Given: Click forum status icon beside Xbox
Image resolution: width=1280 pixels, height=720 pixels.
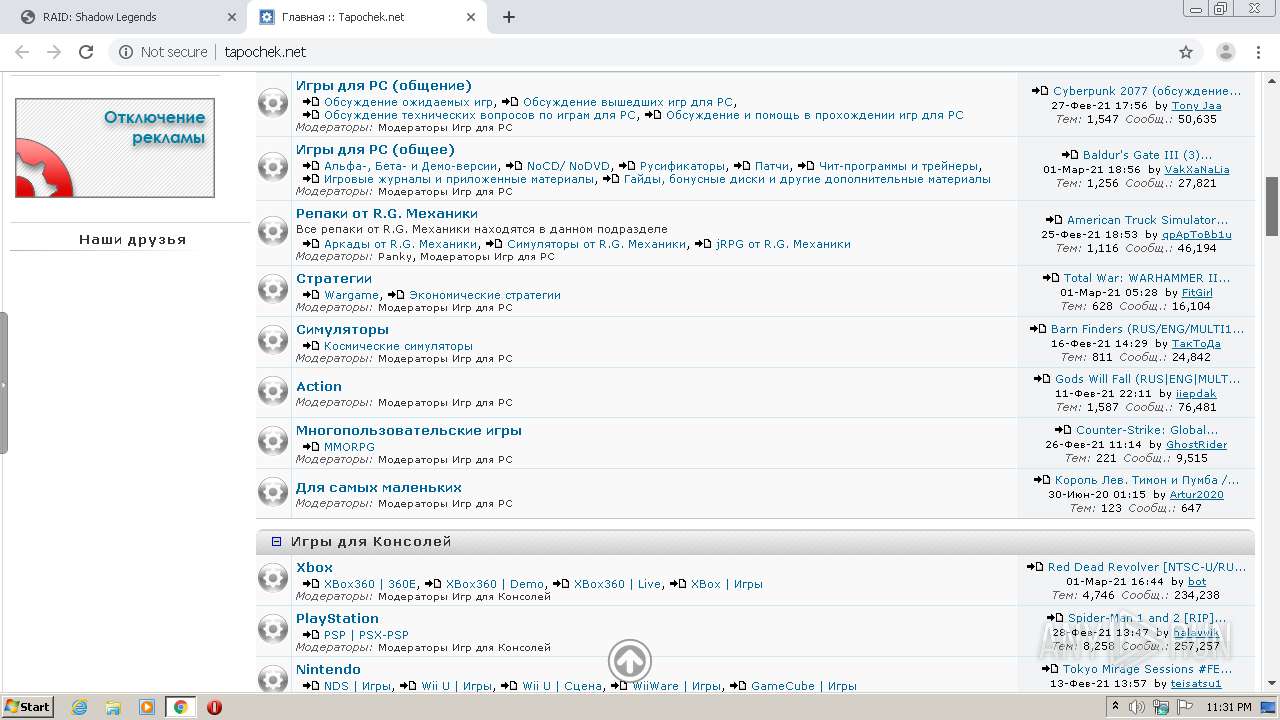Looking at the screenshot, I should 273,578.
